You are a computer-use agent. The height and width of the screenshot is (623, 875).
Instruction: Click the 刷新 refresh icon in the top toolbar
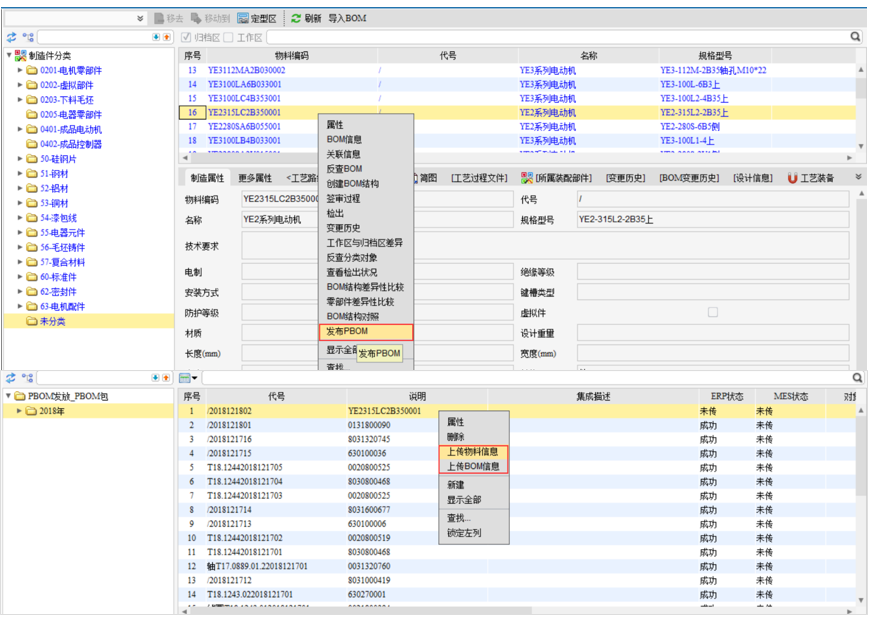tap(296, 18)
